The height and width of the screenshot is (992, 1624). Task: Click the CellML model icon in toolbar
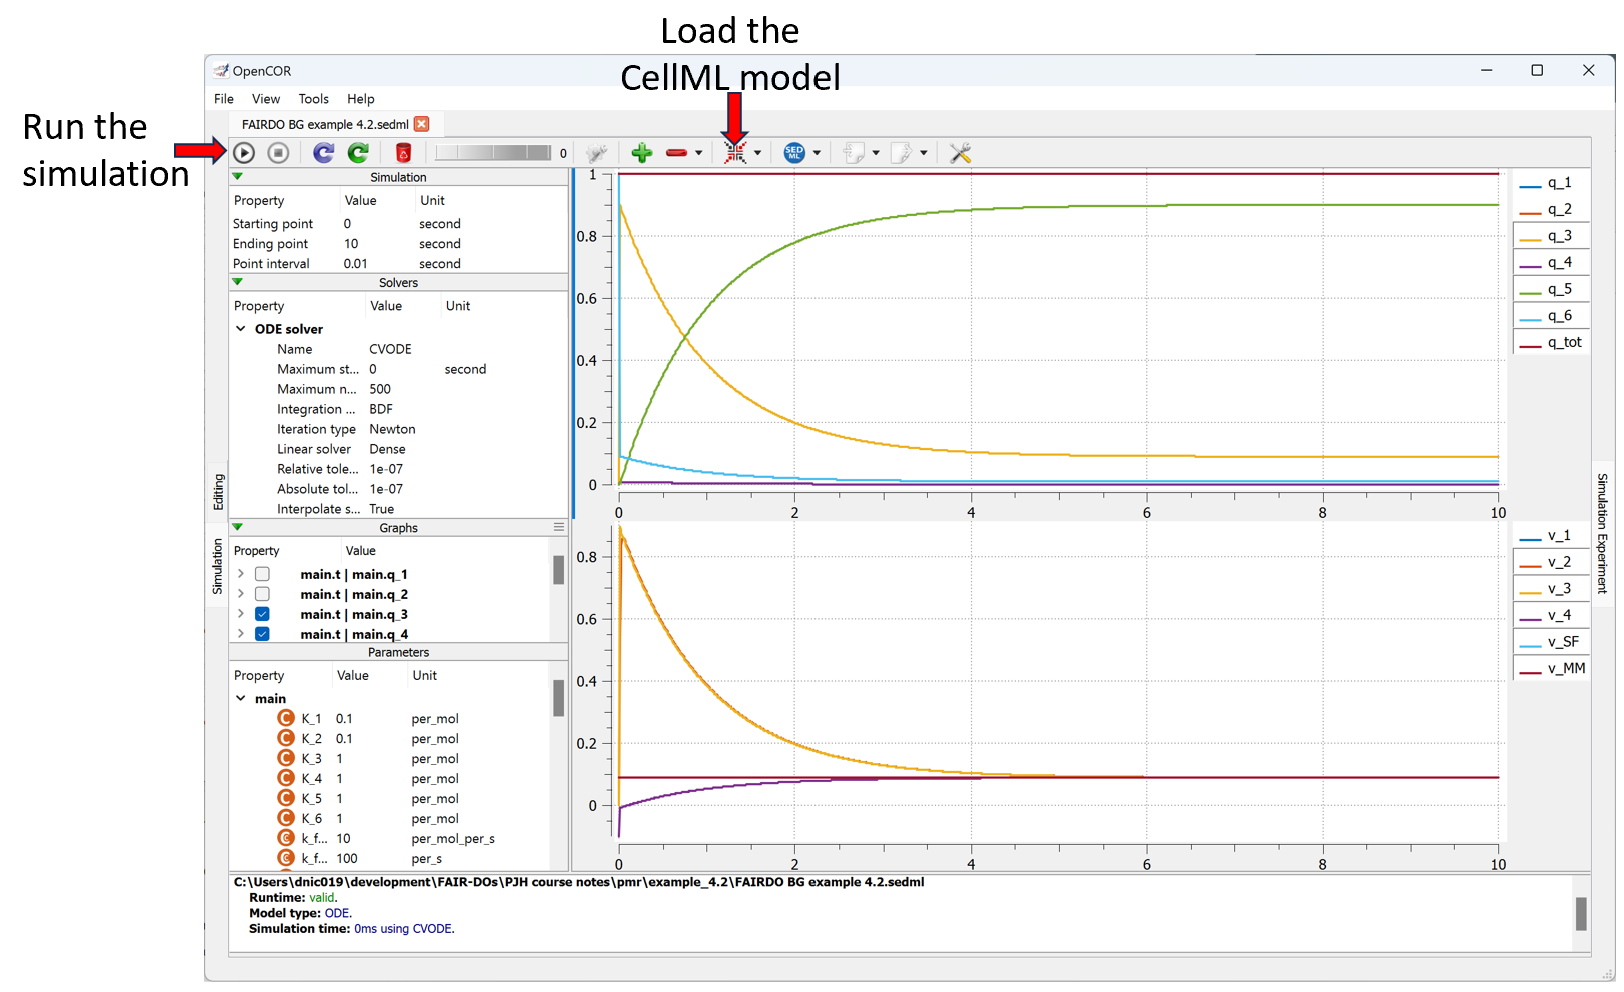735,153
